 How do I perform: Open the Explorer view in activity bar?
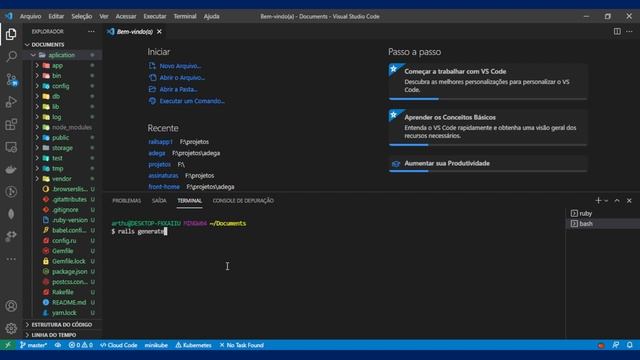click(11, 34)
